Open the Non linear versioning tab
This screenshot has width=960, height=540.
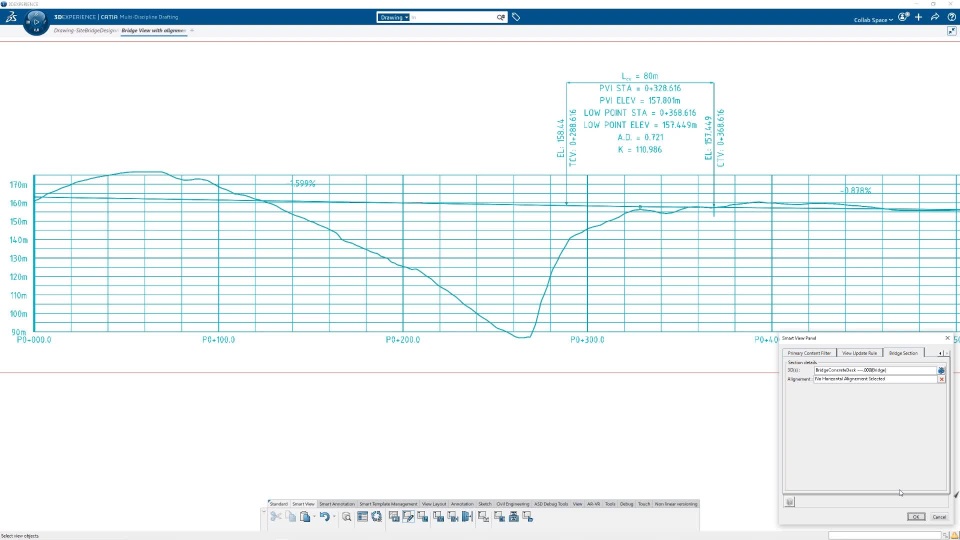(676, 504)
